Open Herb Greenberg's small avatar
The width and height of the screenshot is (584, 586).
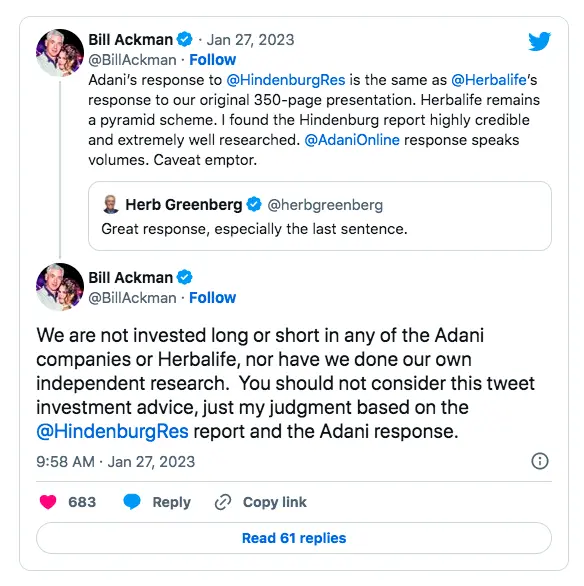click(x=111, y=204)
